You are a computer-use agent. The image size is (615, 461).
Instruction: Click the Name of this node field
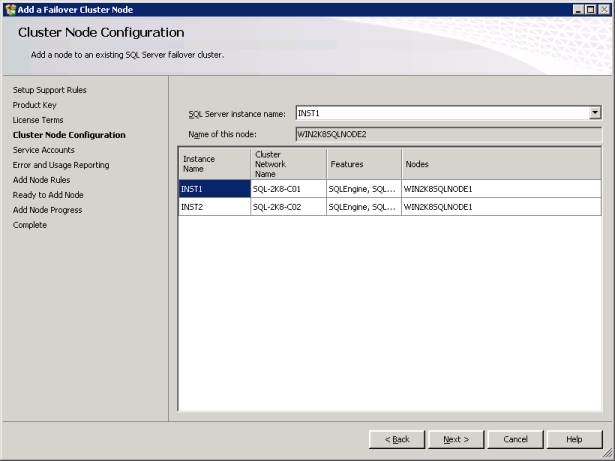click(448, 133)
